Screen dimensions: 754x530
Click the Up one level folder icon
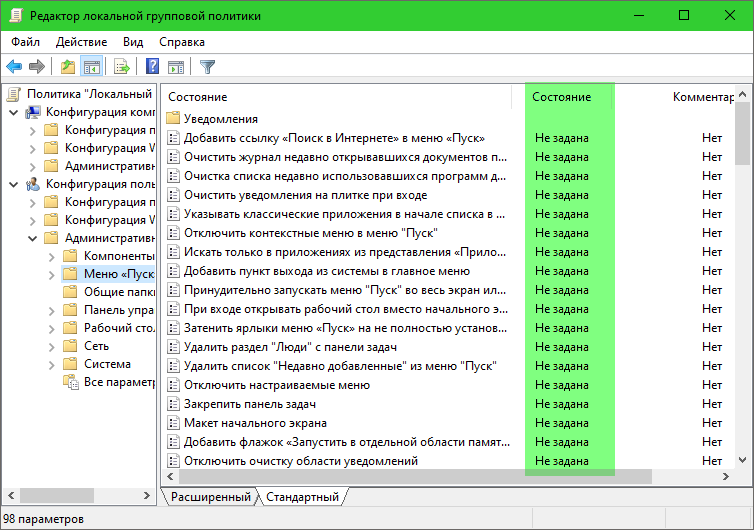coord(68,67)
